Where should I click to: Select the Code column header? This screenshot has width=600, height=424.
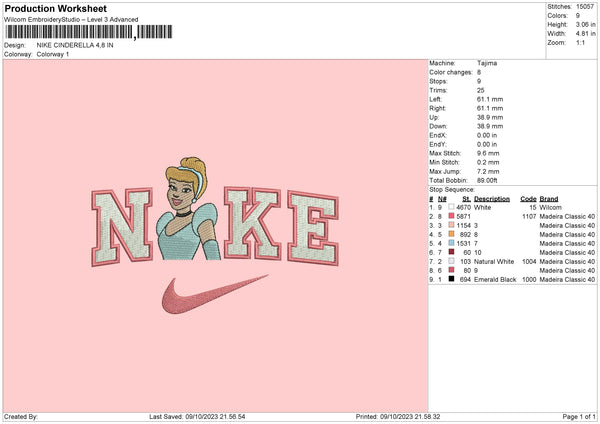528,199
